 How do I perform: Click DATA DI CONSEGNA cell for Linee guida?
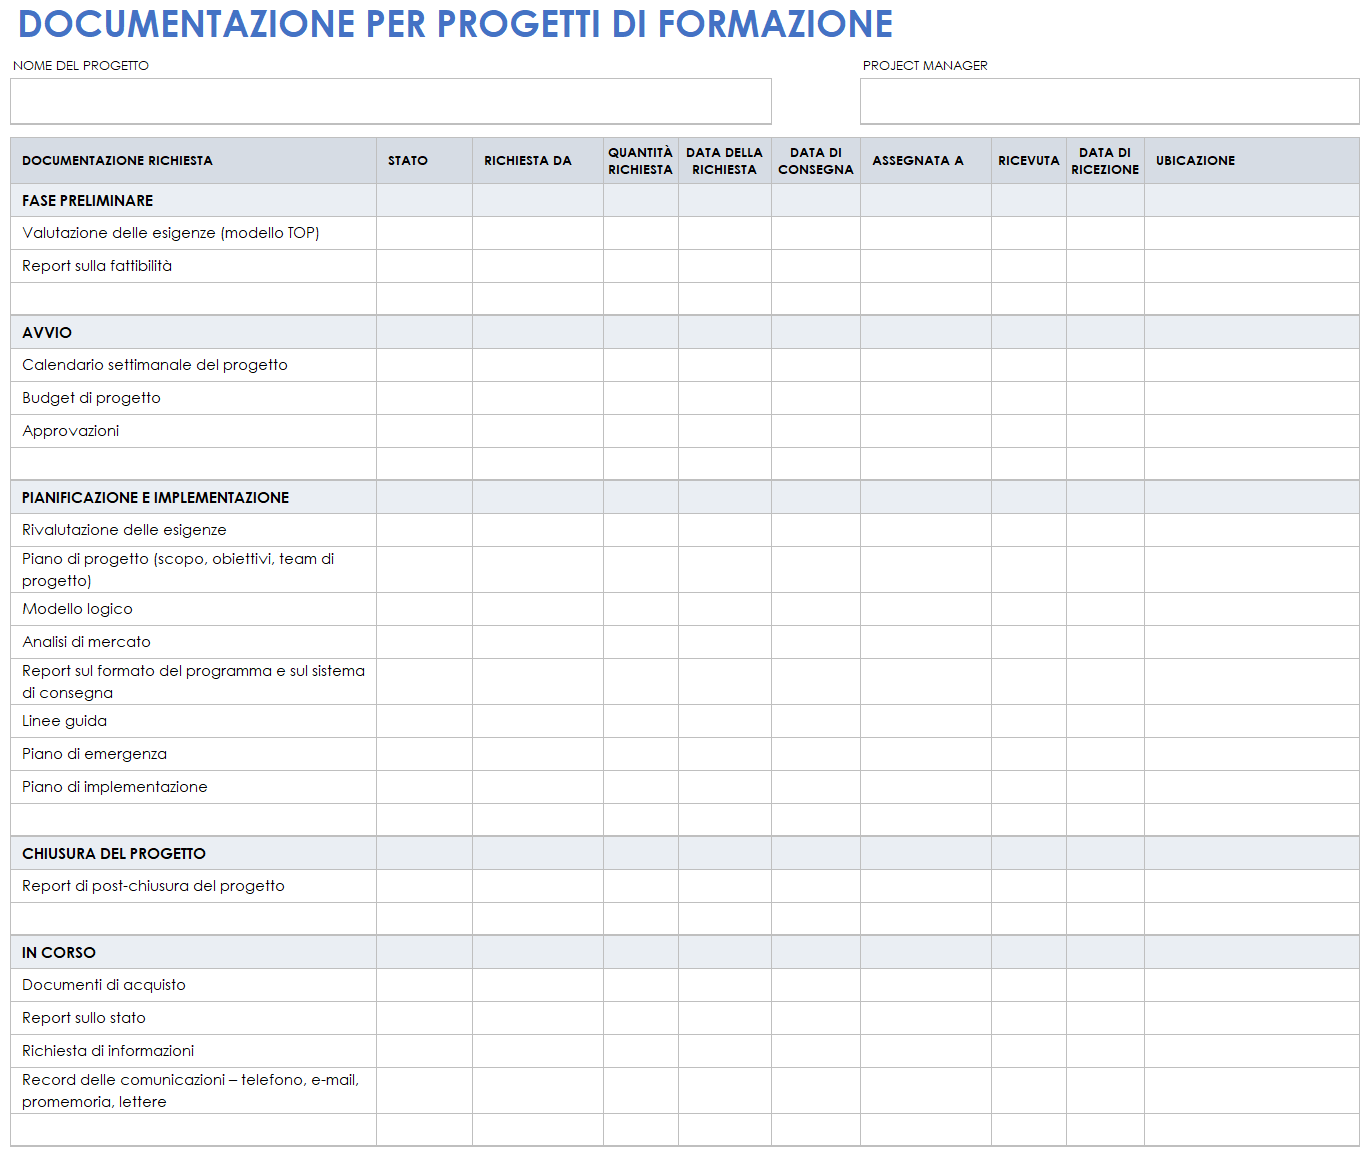pyautogui.click(x=816, y=721)
